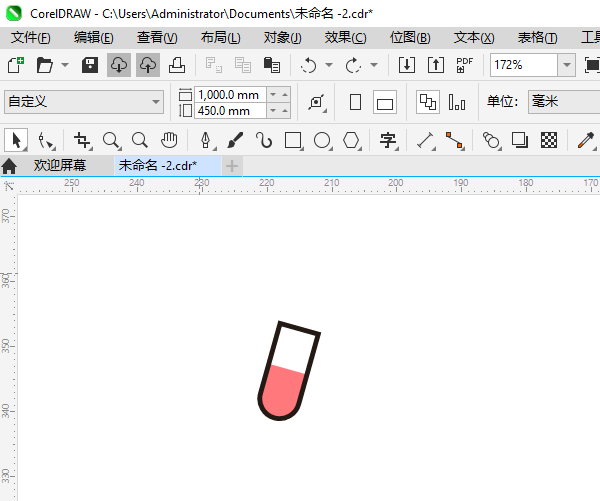Screen dimensions: 600x501
Task: Click the Undo arrow icon
Action: 308,65
